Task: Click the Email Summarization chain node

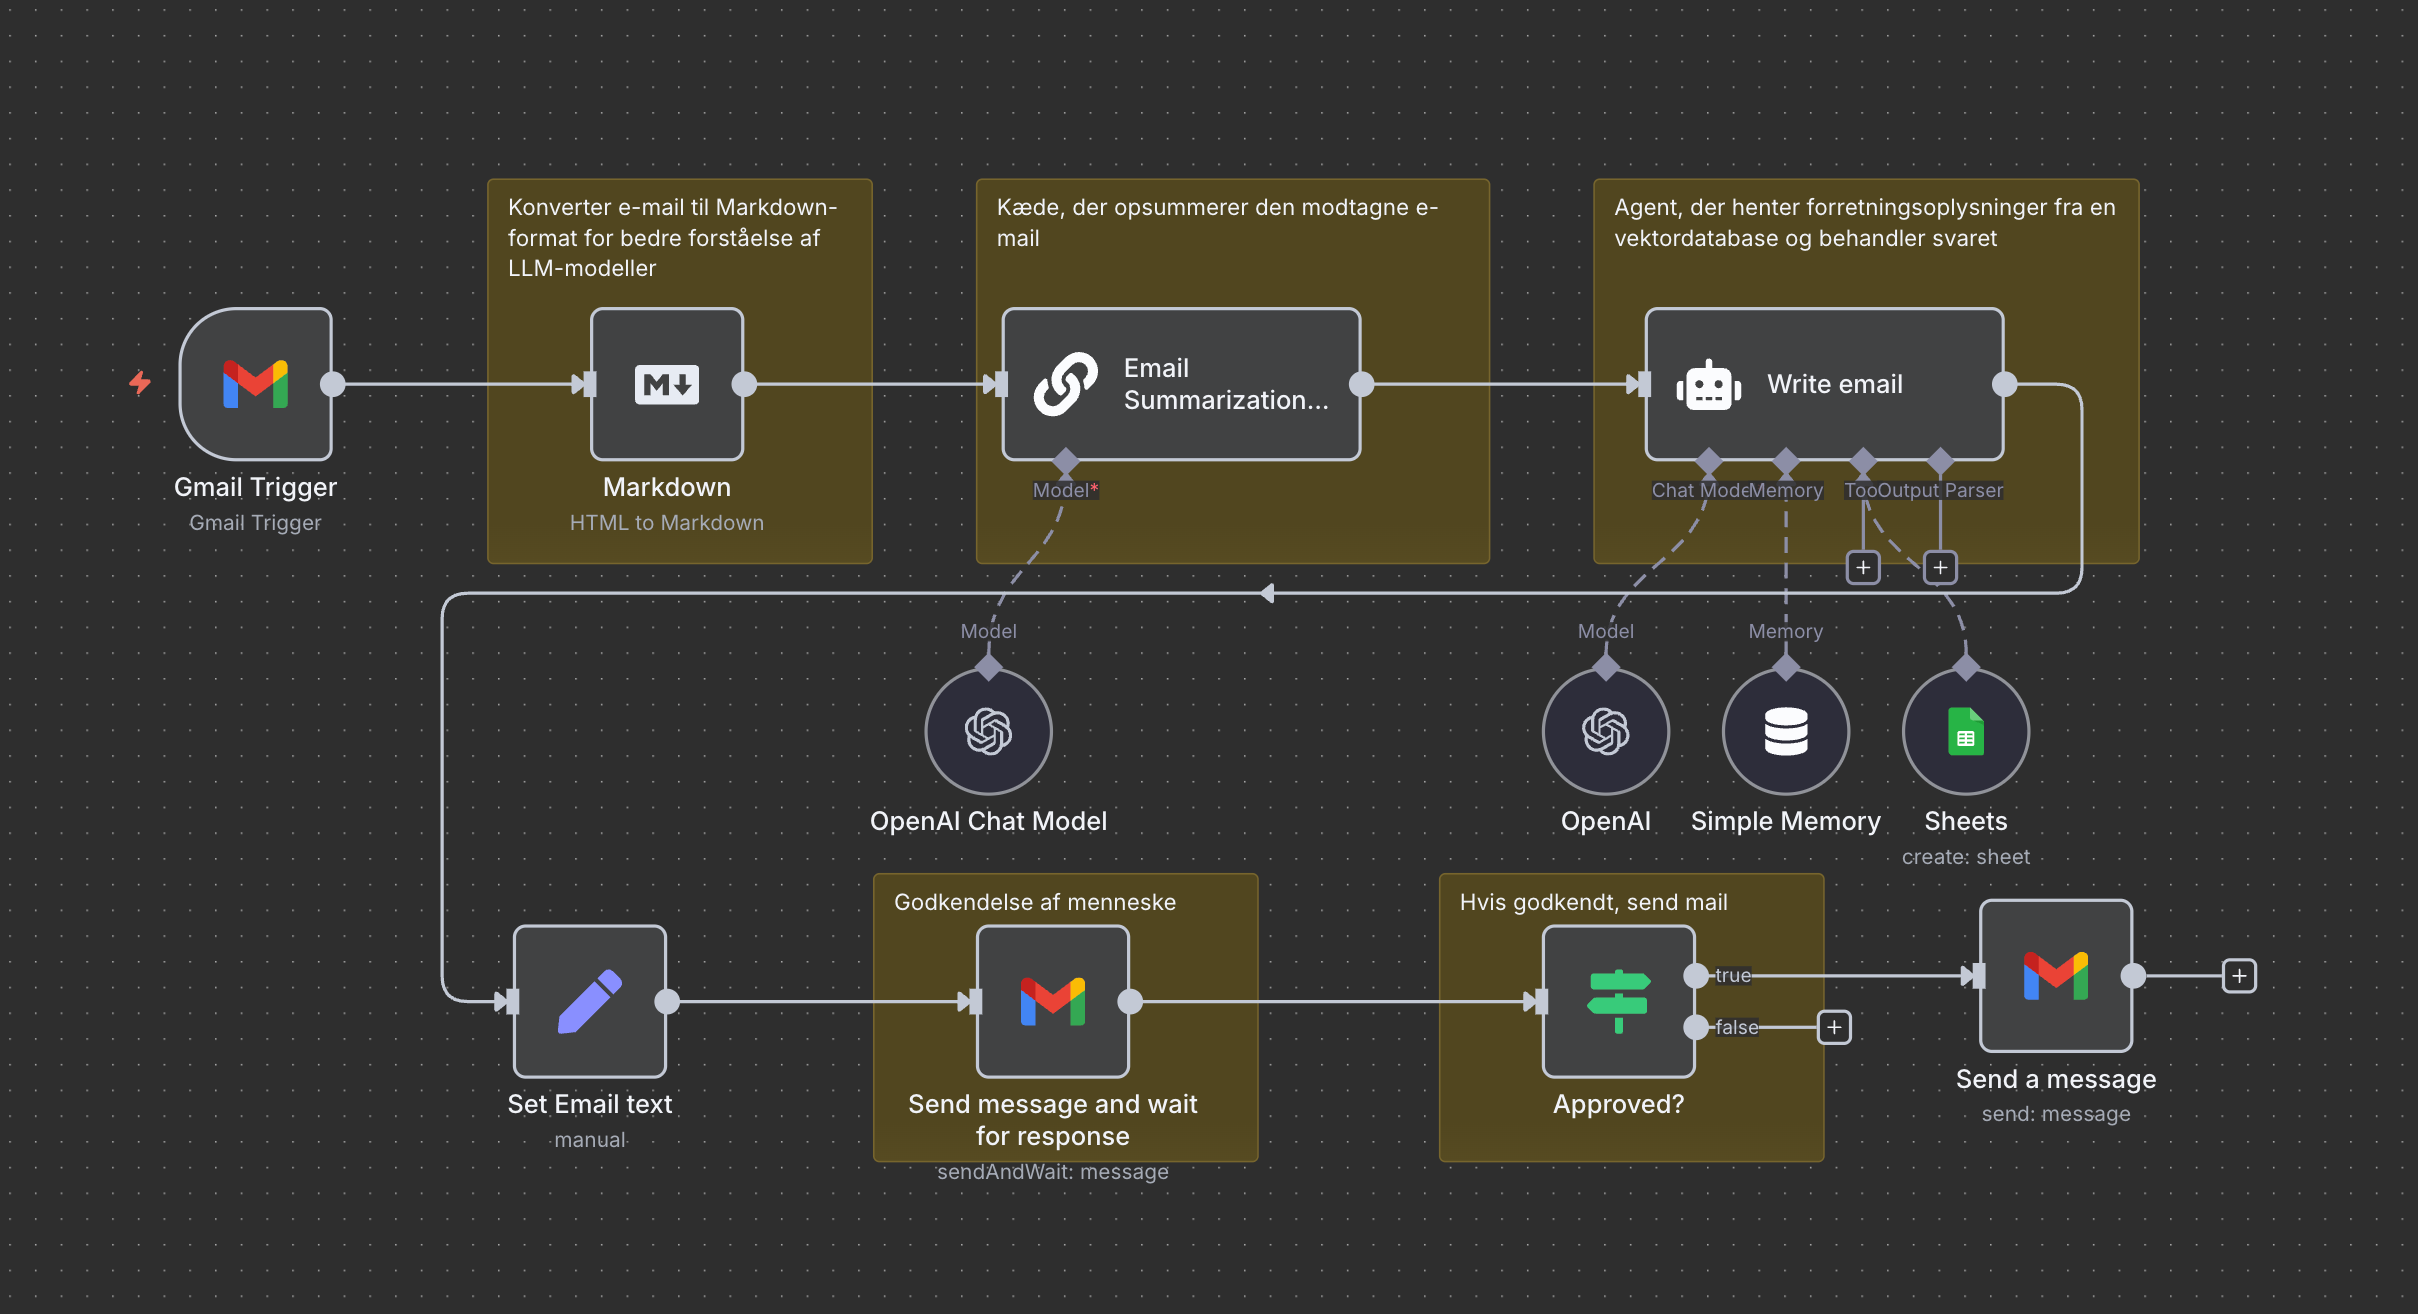Action: [x=1181, y=384]
